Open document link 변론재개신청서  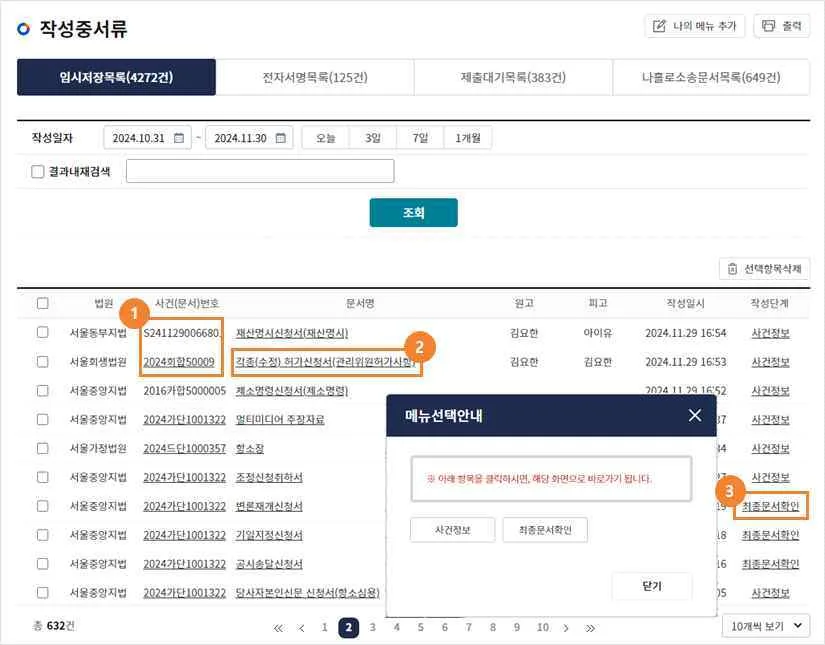coord(269,507)
